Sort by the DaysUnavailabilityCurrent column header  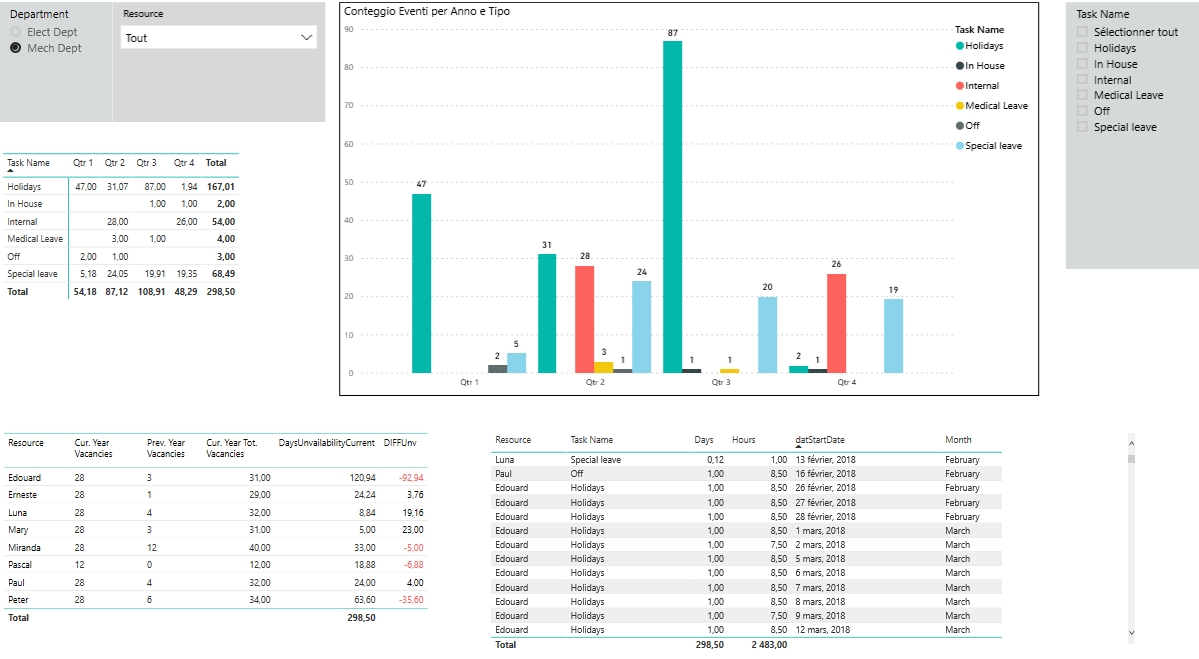point(326,442)
